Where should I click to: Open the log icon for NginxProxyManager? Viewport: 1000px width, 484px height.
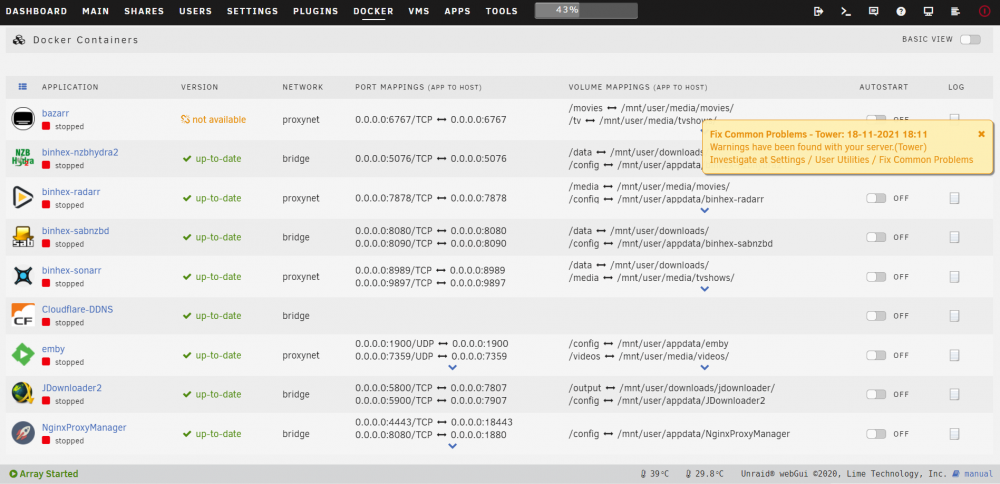point(954,434)
